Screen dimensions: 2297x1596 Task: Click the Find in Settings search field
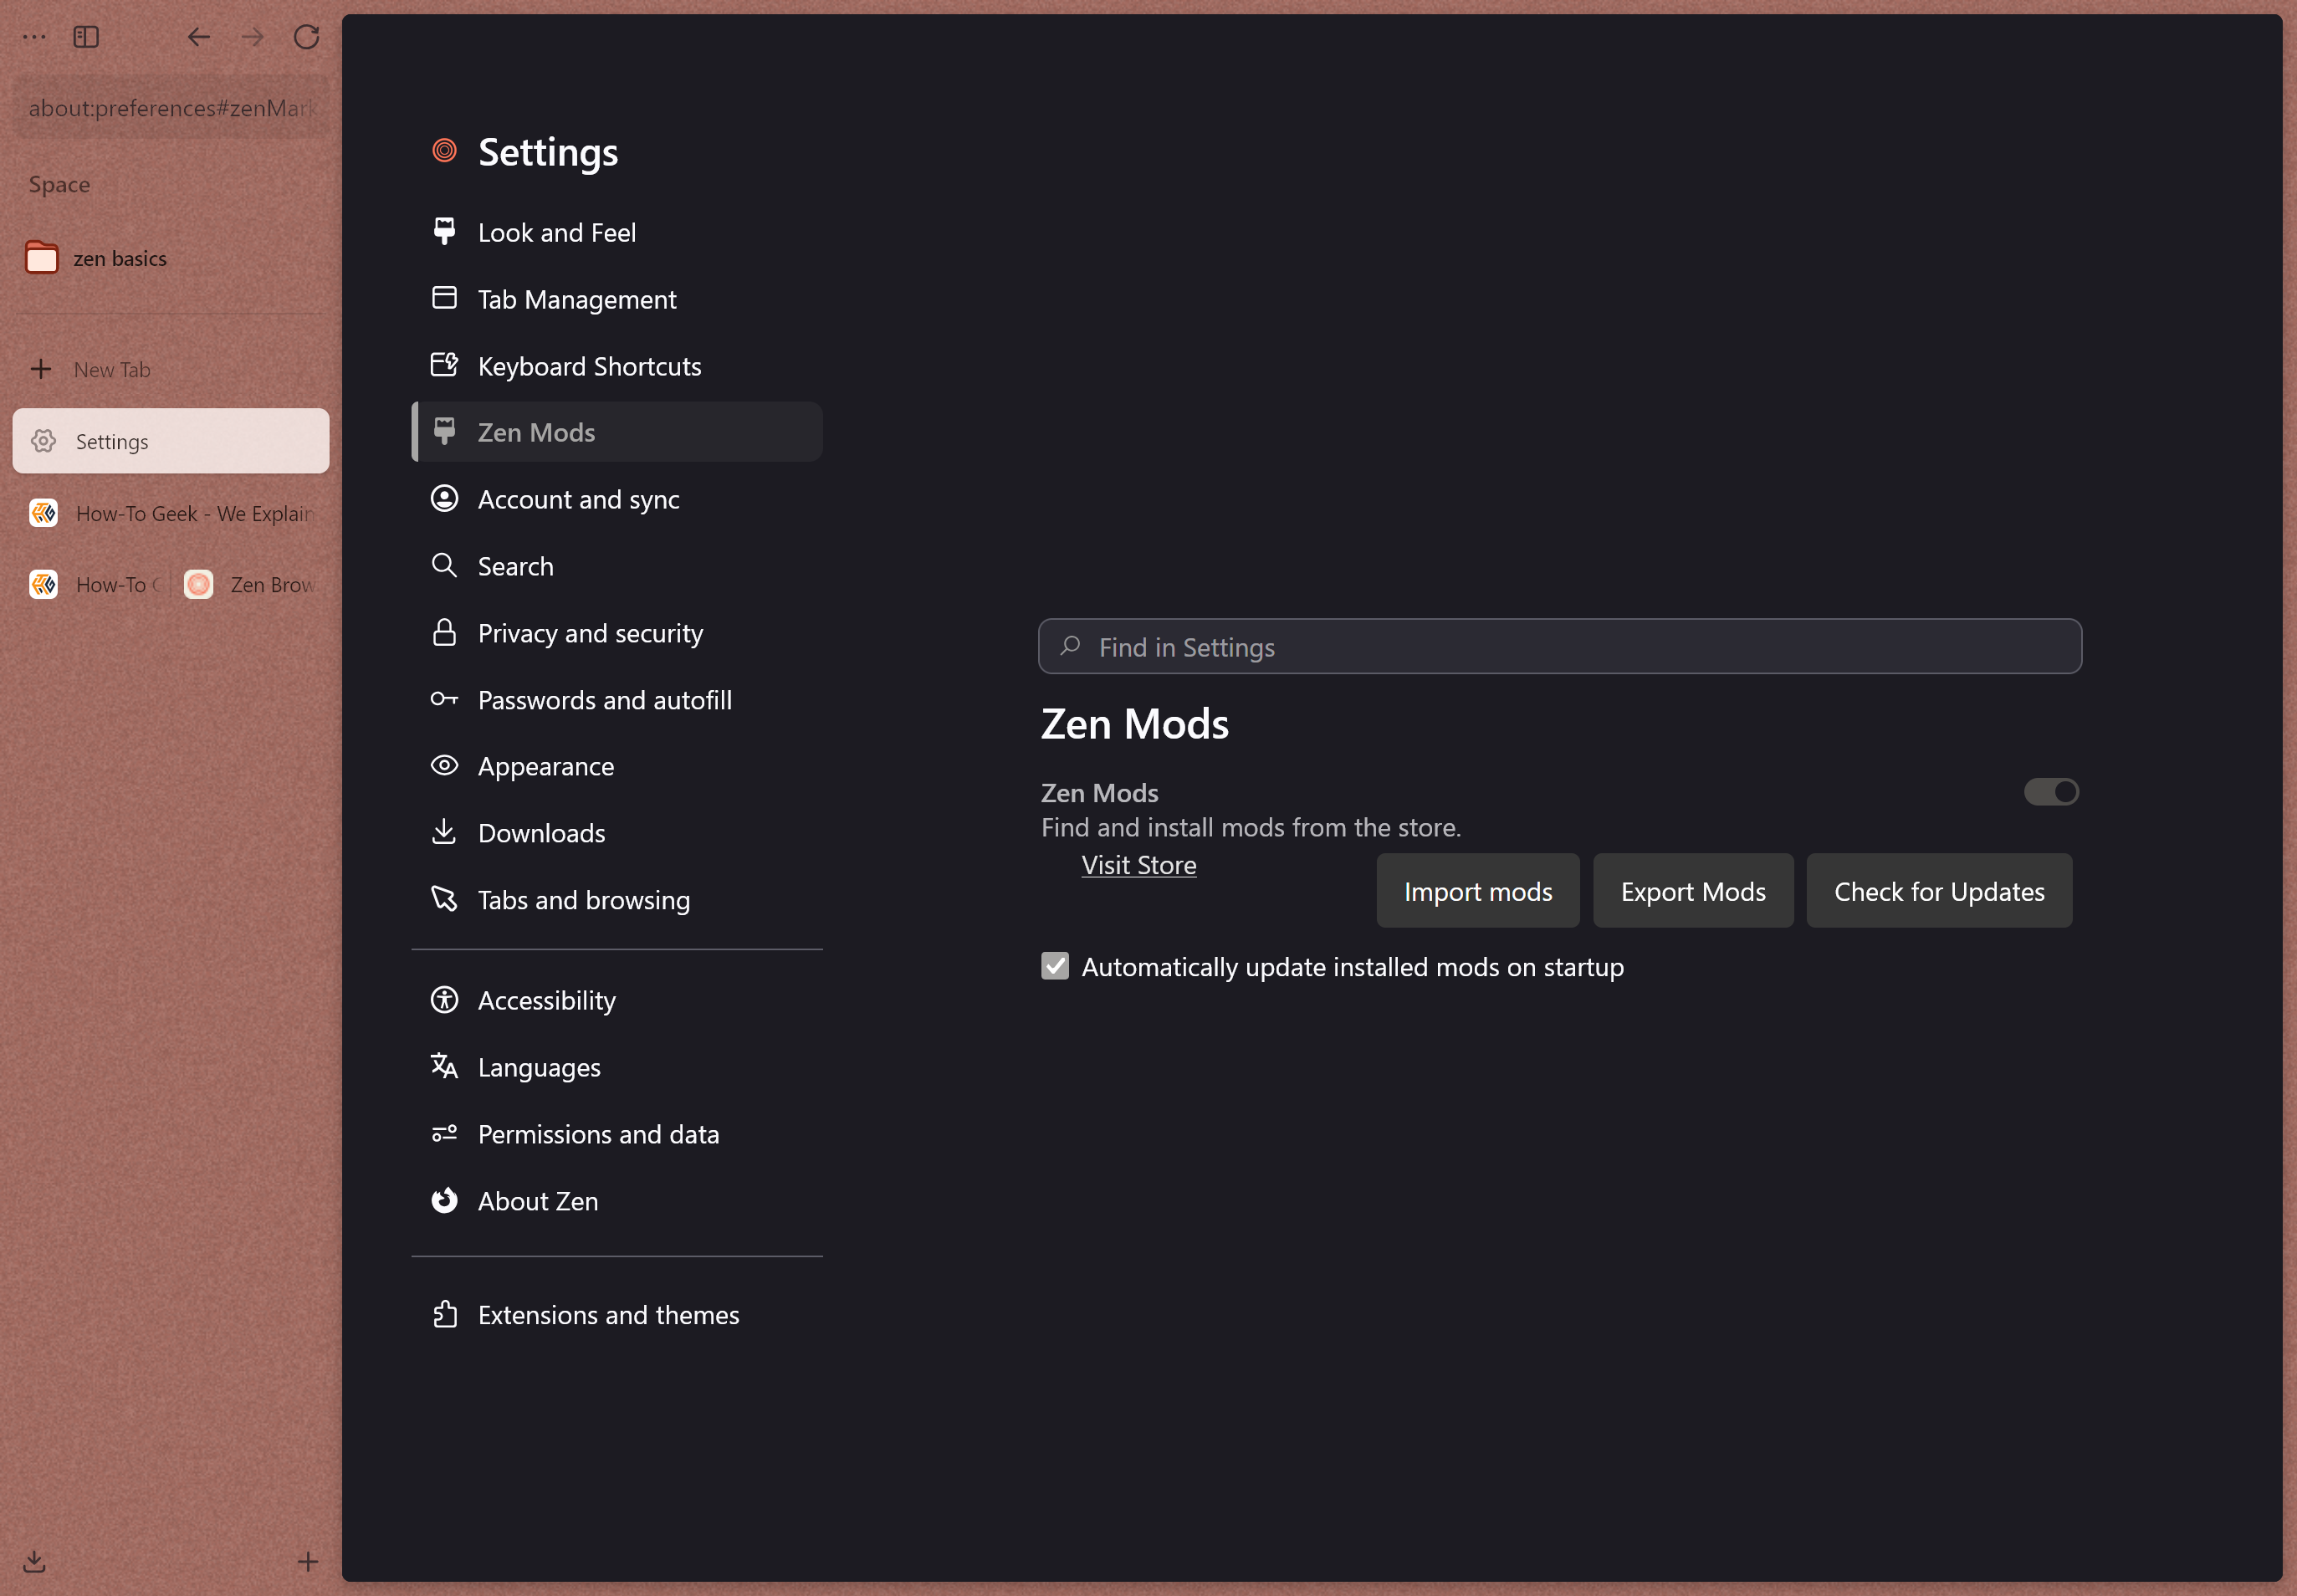[x=1560, y=646]
